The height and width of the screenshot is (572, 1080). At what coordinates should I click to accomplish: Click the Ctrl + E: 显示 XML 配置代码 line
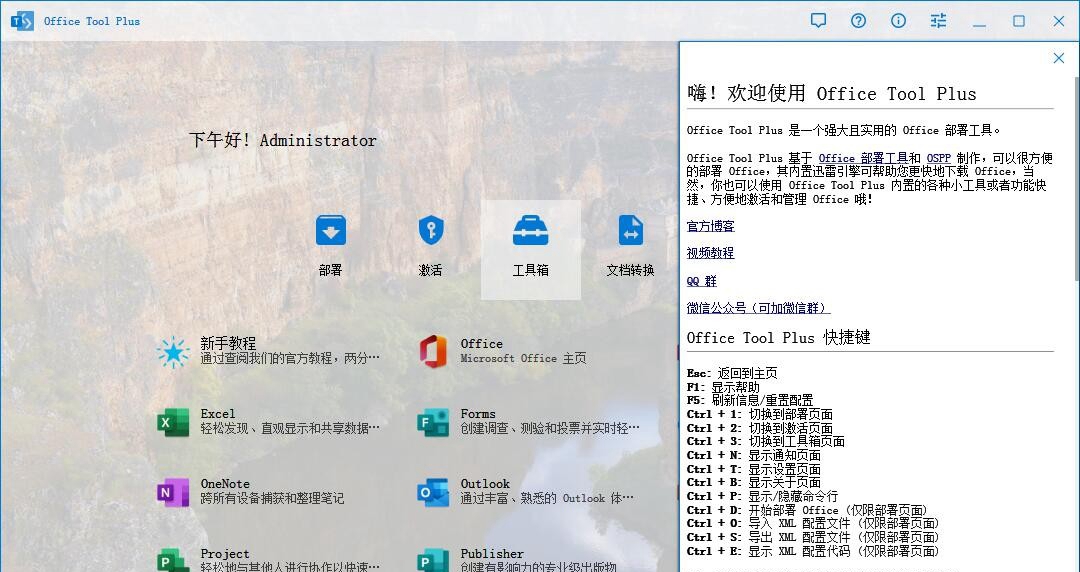[813, 551]
